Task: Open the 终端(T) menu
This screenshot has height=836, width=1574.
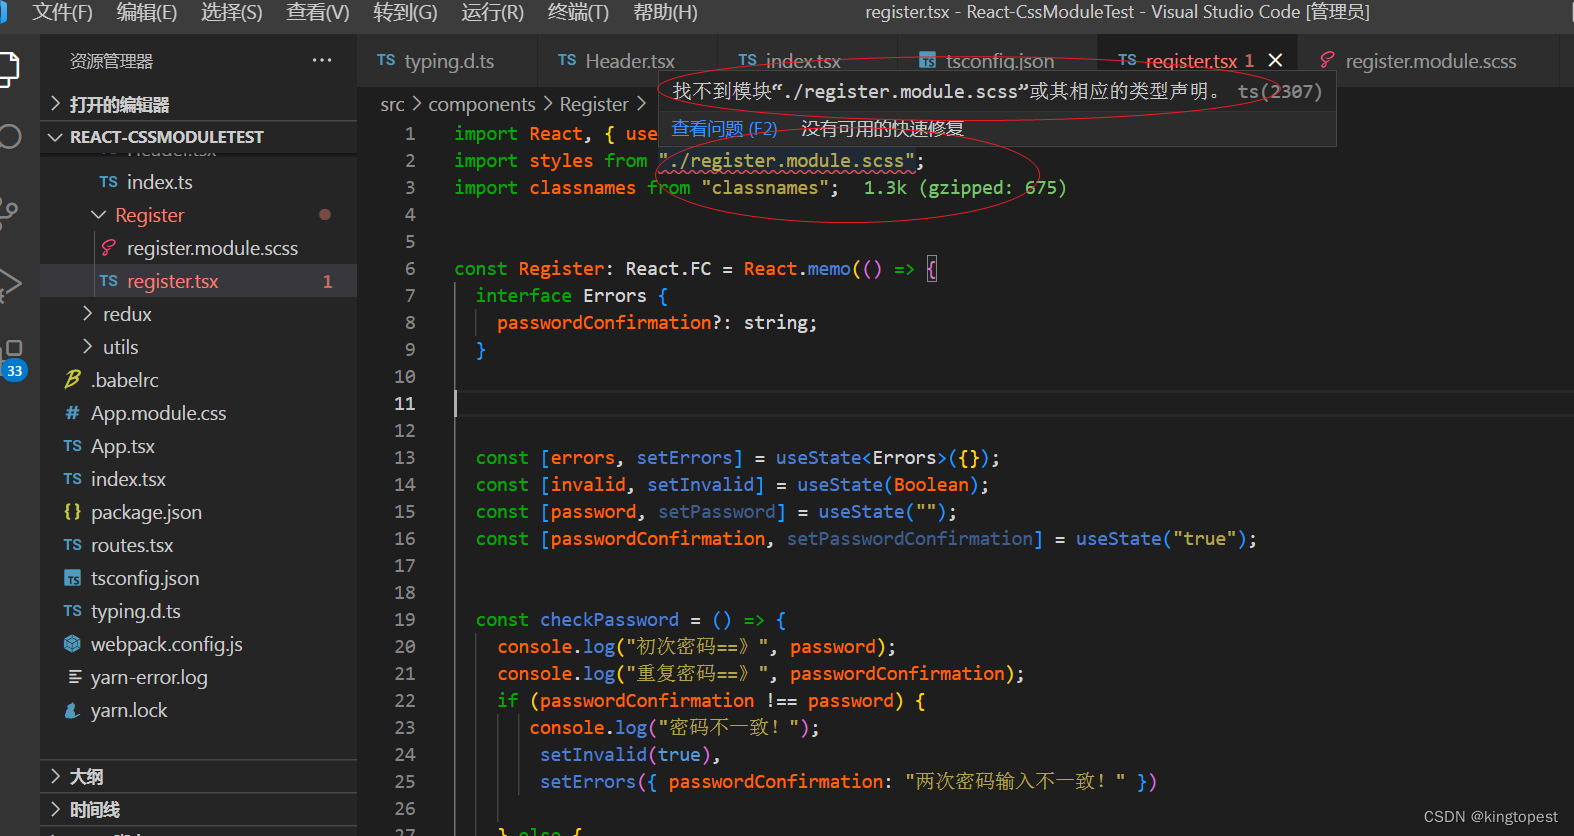Action: (578, 12)
